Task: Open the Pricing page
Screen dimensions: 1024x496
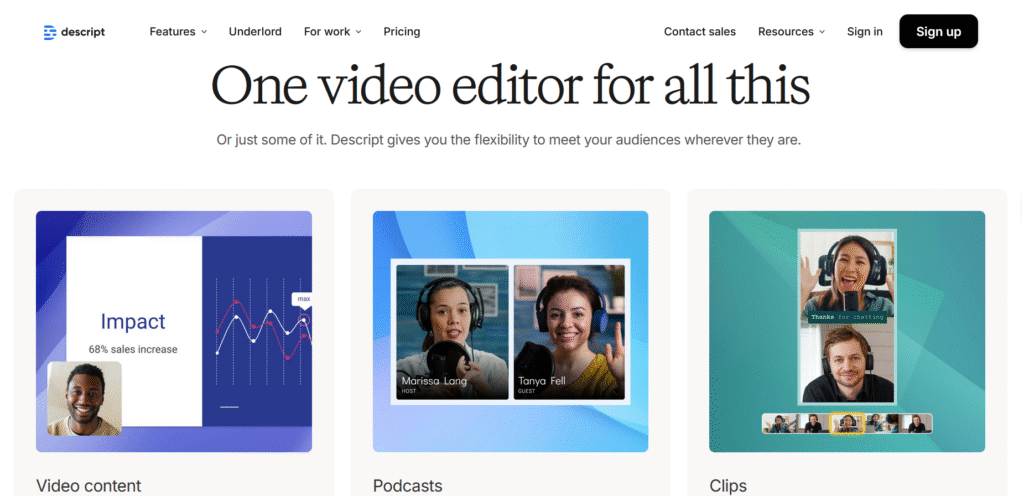Action: coord(401,32)
